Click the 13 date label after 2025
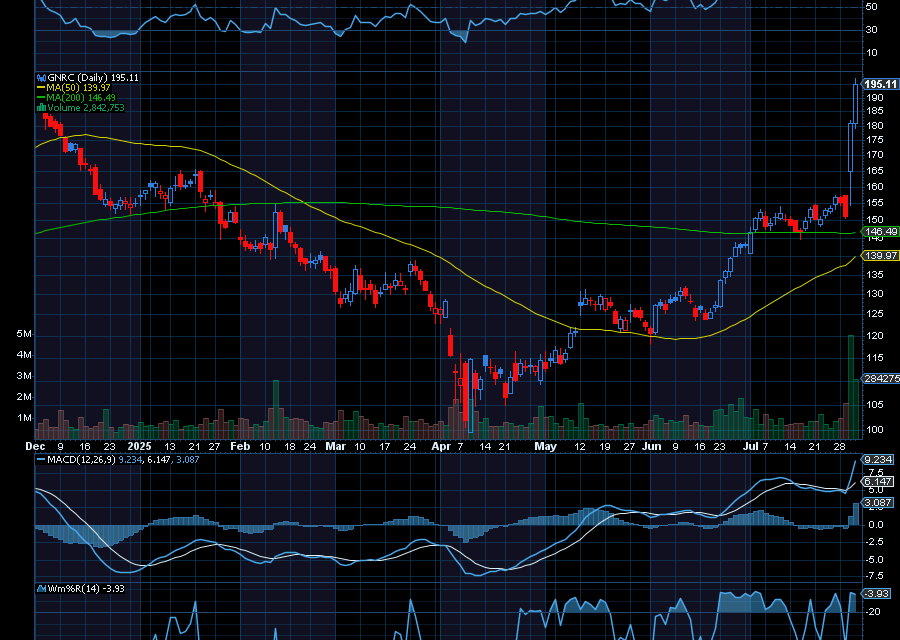 click(x=170, y=447)
